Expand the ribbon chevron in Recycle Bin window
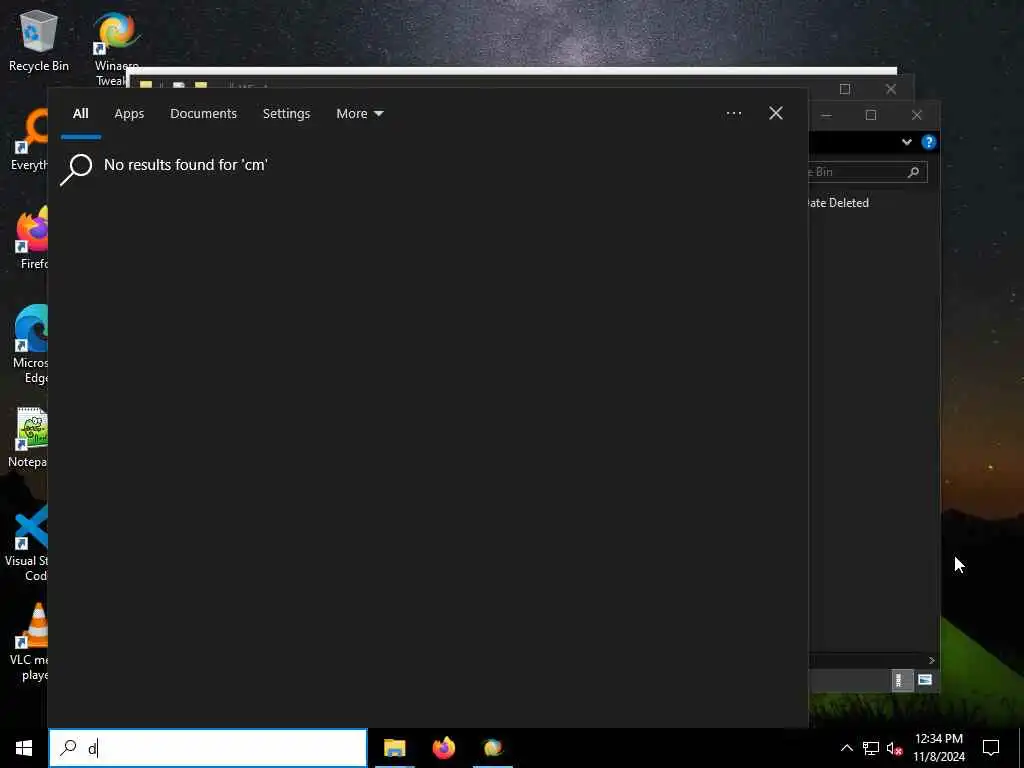The height and width of the screenshot is (768, 1024). click(906, 142)
